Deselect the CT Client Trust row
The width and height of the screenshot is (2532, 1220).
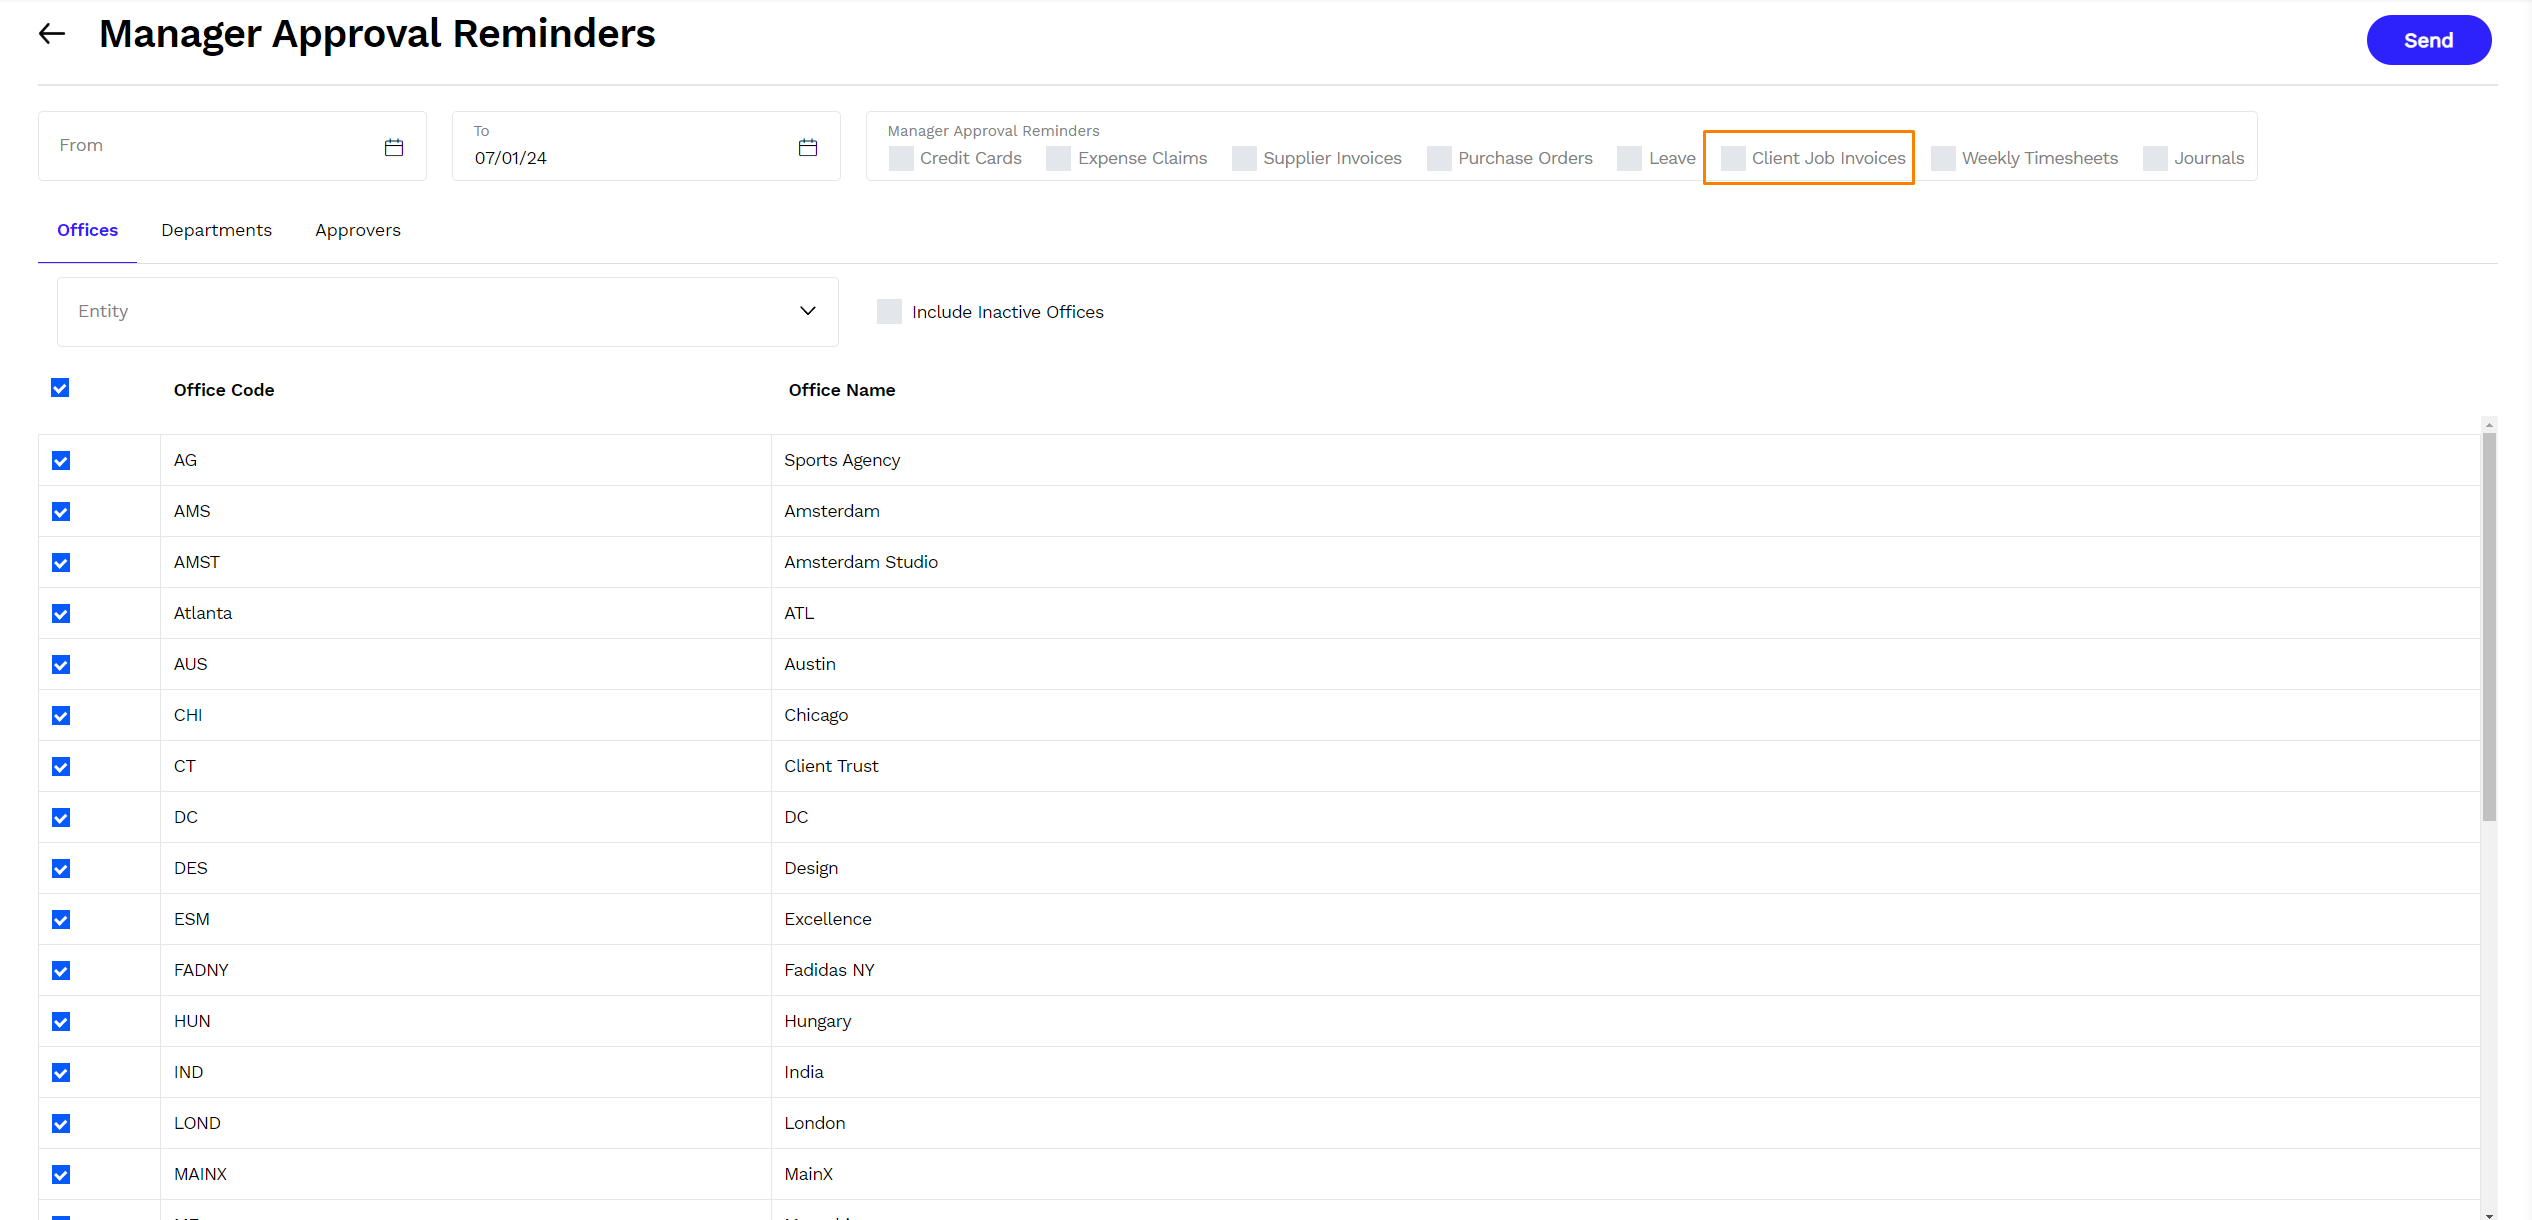(61, 767)
